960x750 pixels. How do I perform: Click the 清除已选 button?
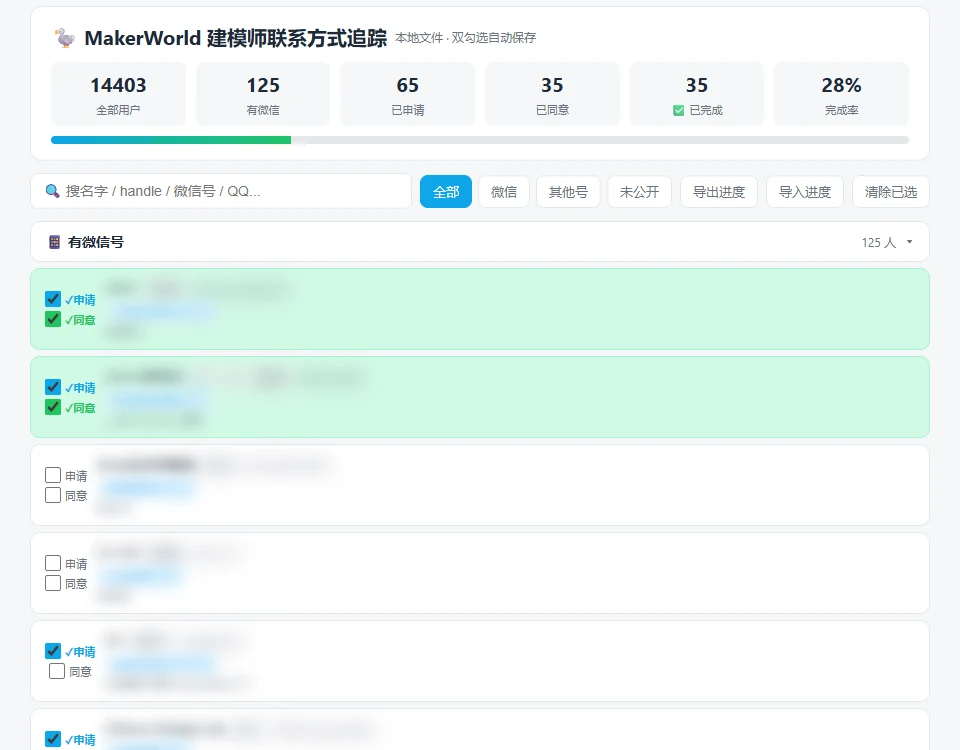[x=891, y=192]
